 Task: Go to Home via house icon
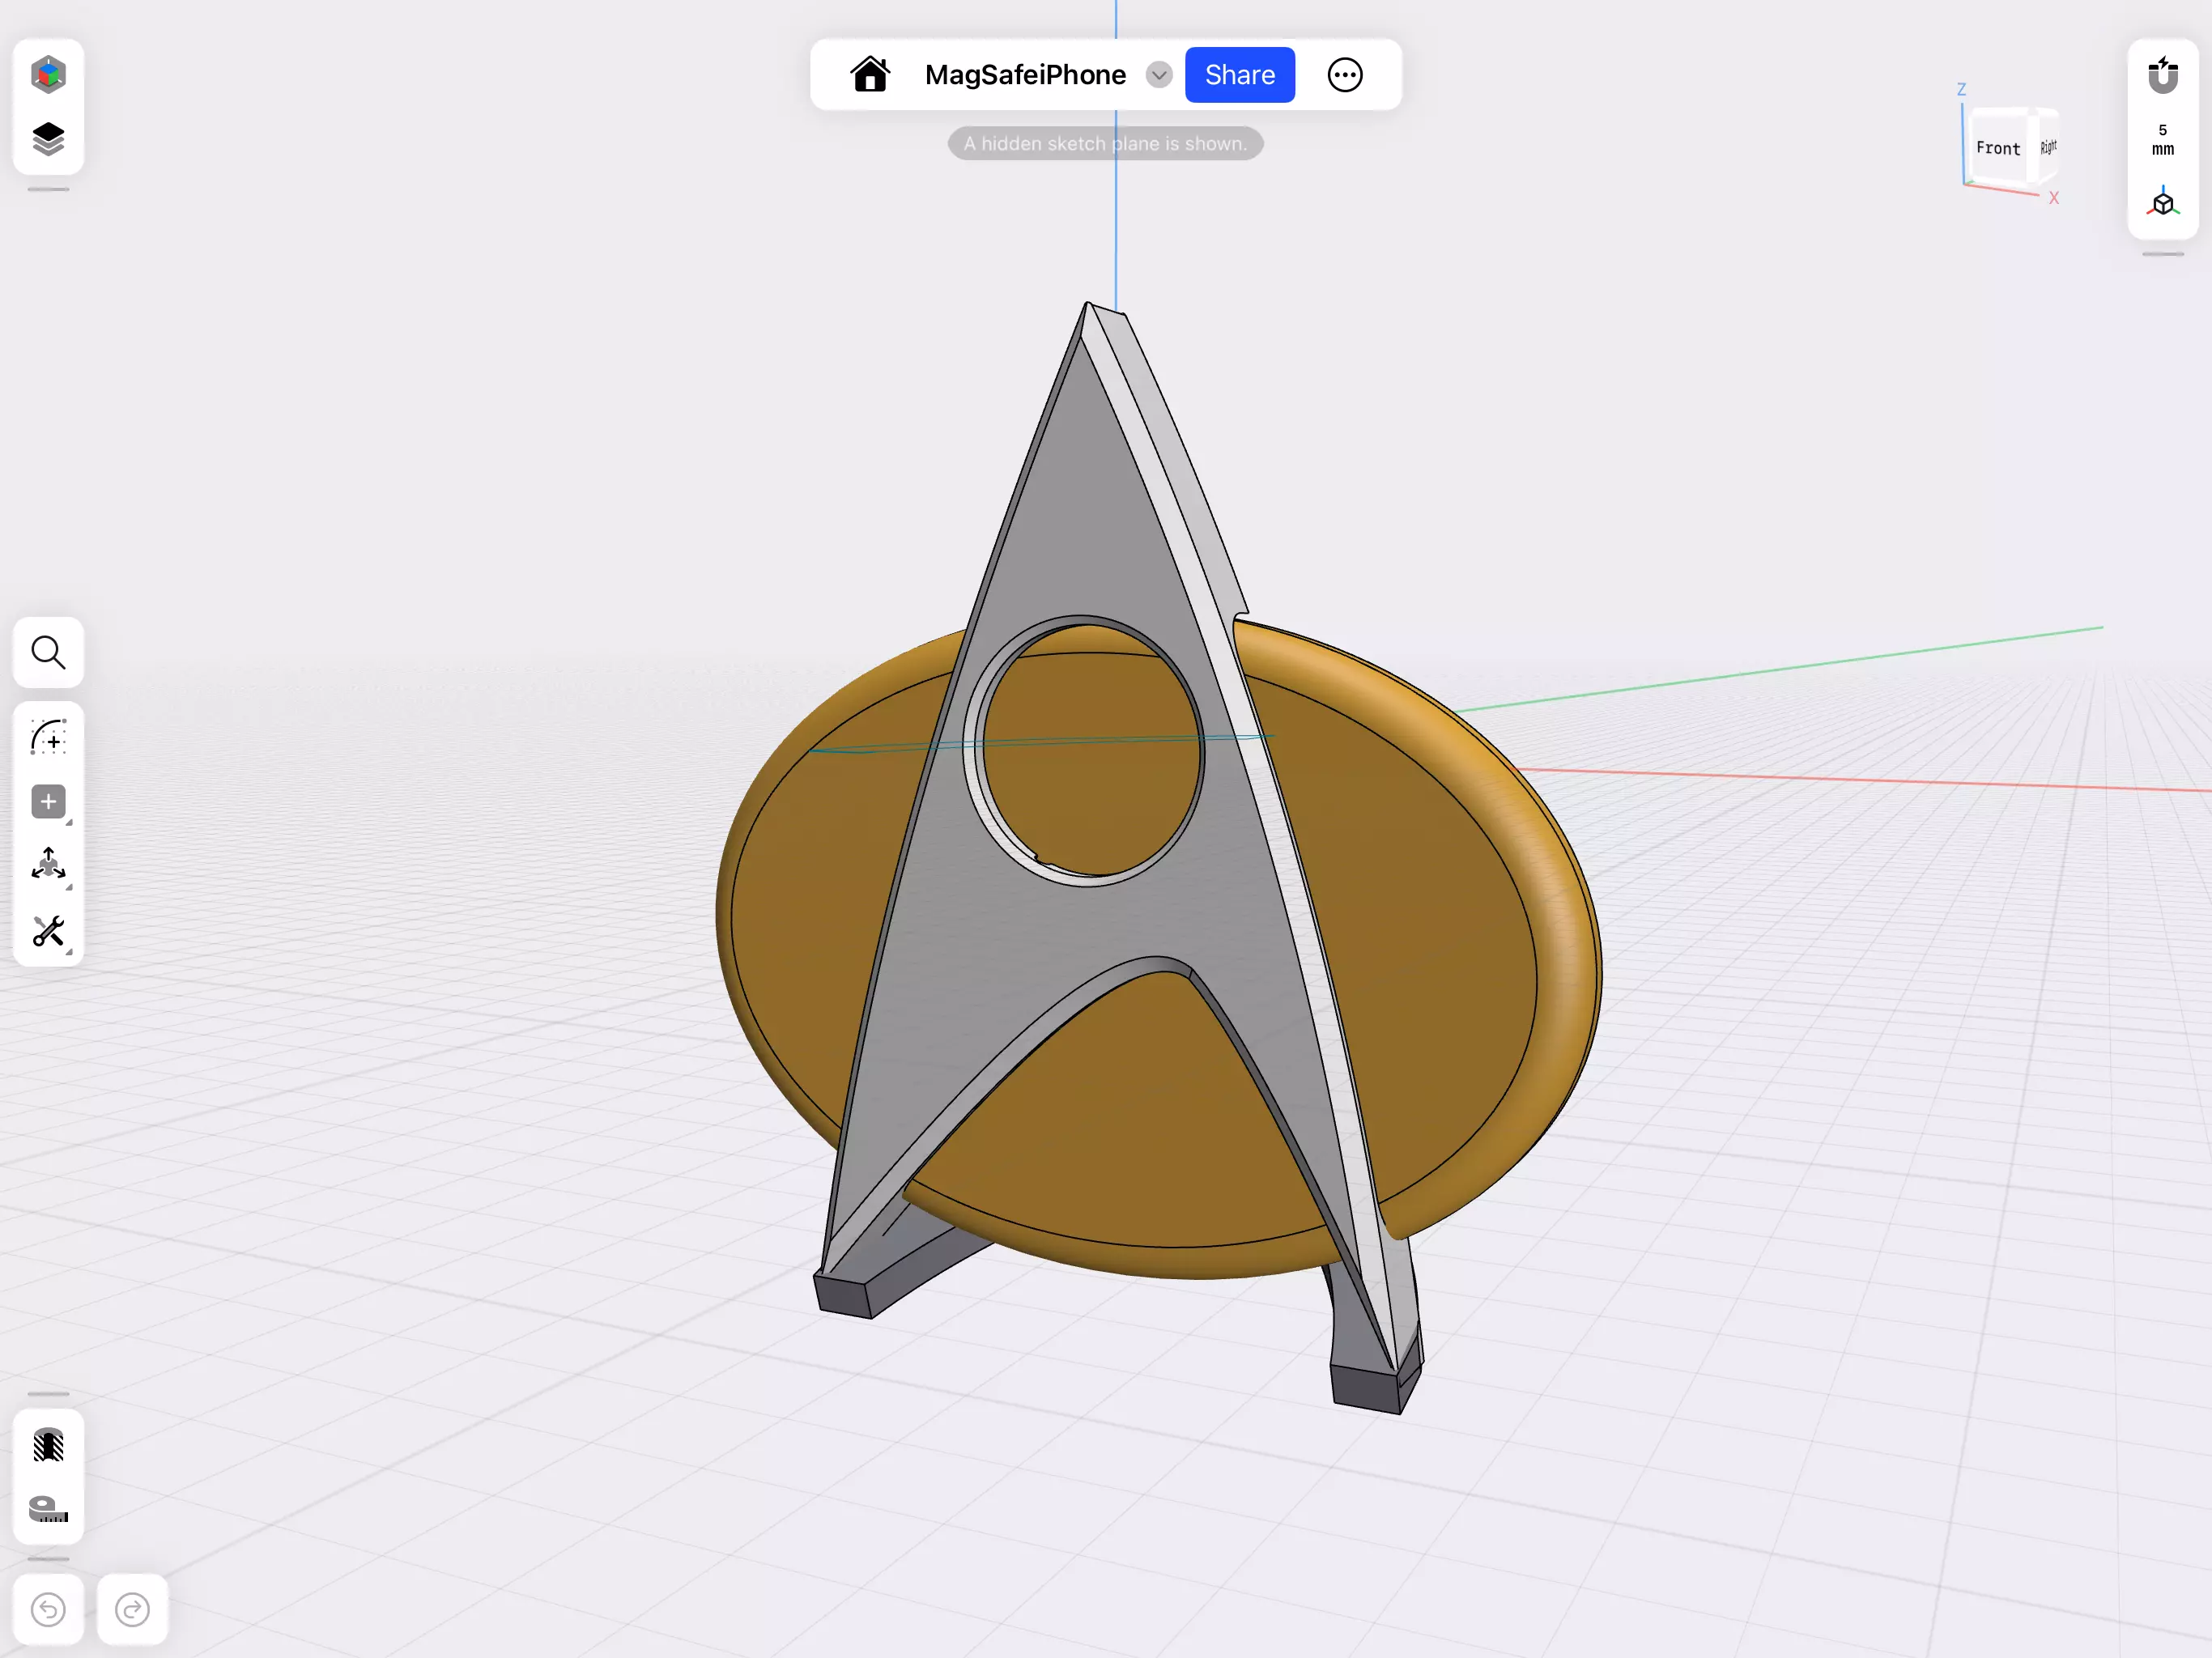(869, 75)
